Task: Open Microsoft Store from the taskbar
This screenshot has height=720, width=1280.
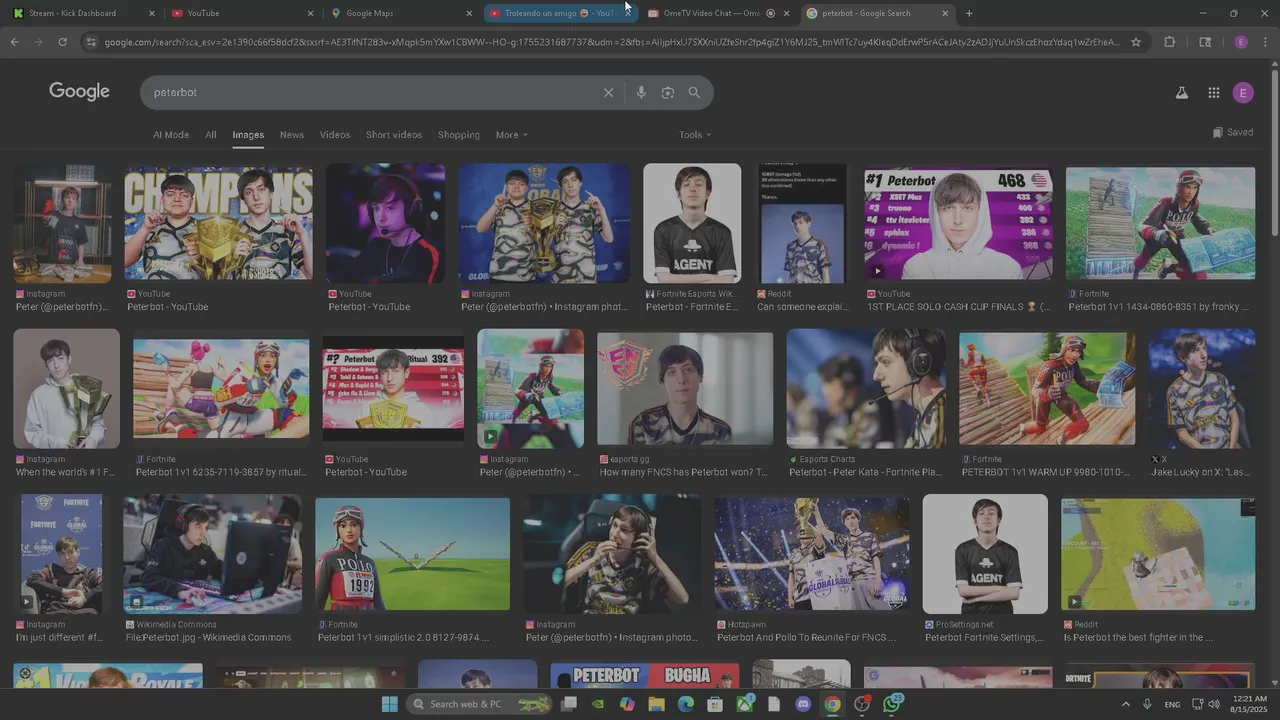Action: (x=715, y=704)
